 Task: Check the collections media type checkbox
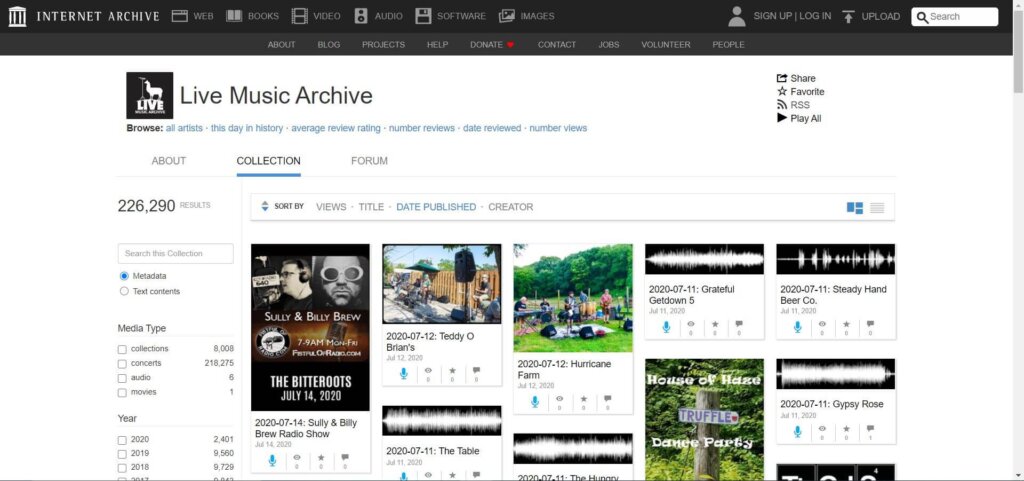(122, 349)
